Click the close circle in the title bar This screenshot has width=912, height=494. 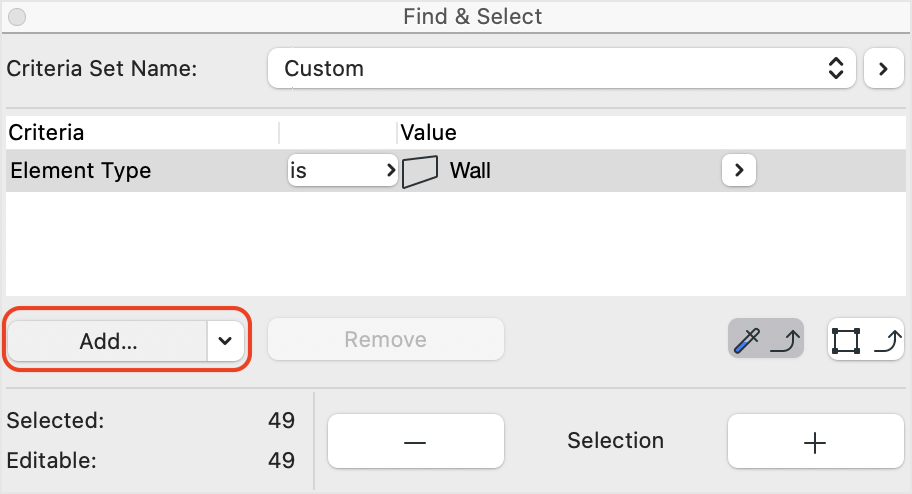[x=17, y=17]
